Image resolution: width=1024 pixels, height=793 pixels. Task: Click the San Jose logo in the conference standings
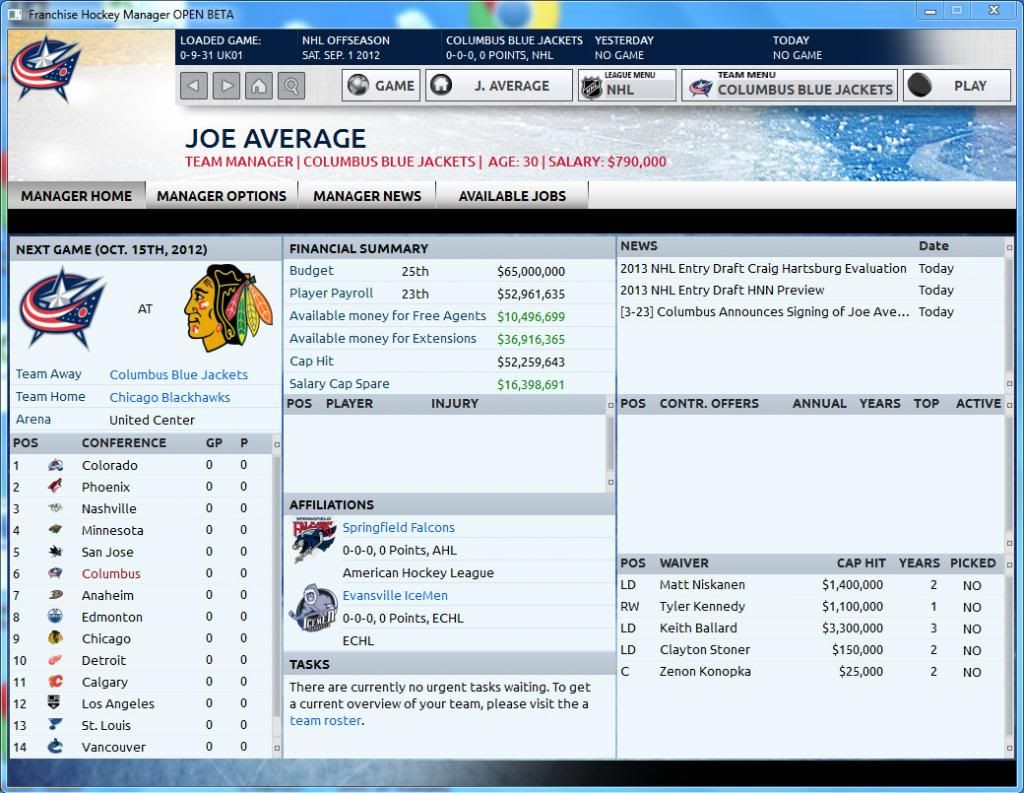coord(56,551)
